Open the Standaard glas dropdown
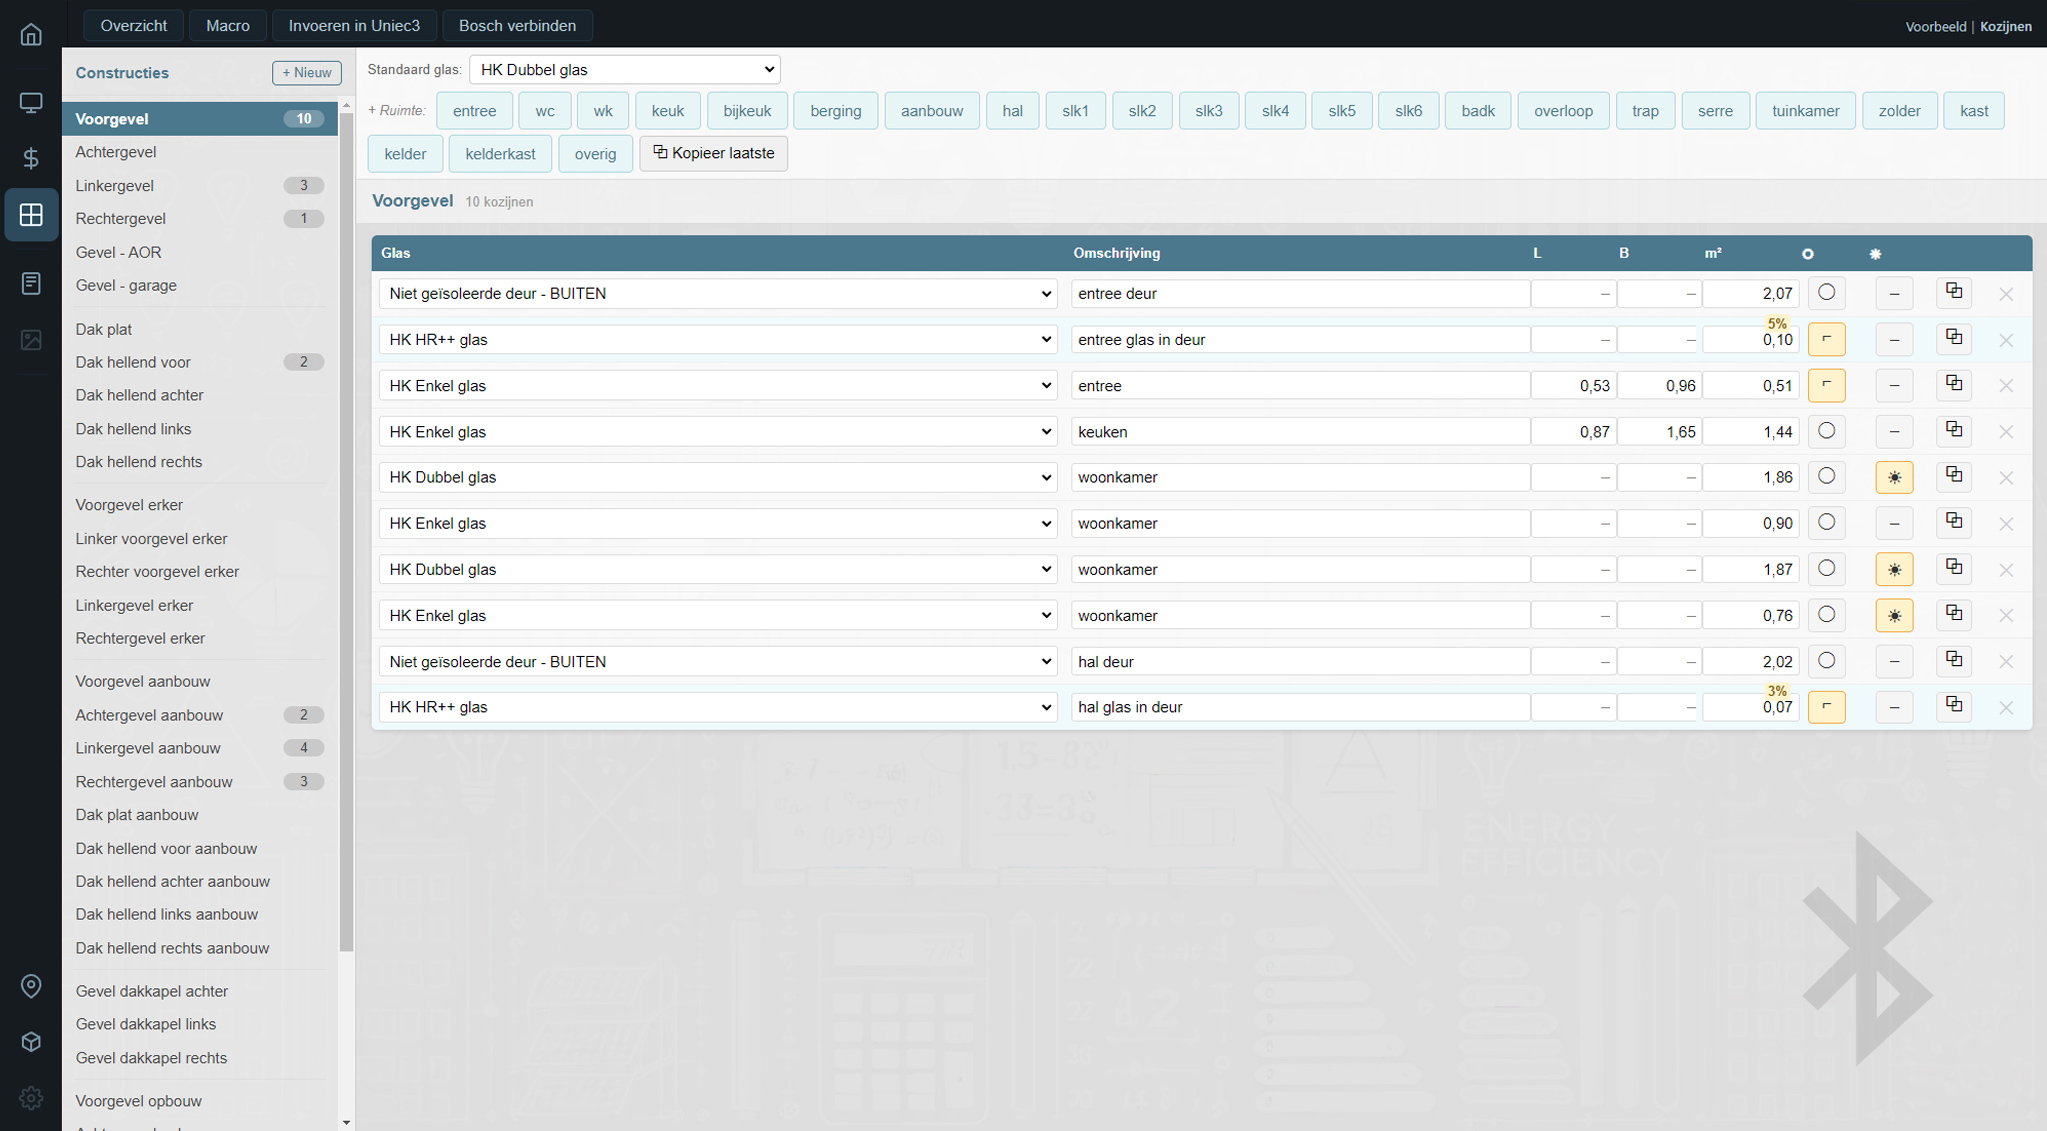 [625, 70]
